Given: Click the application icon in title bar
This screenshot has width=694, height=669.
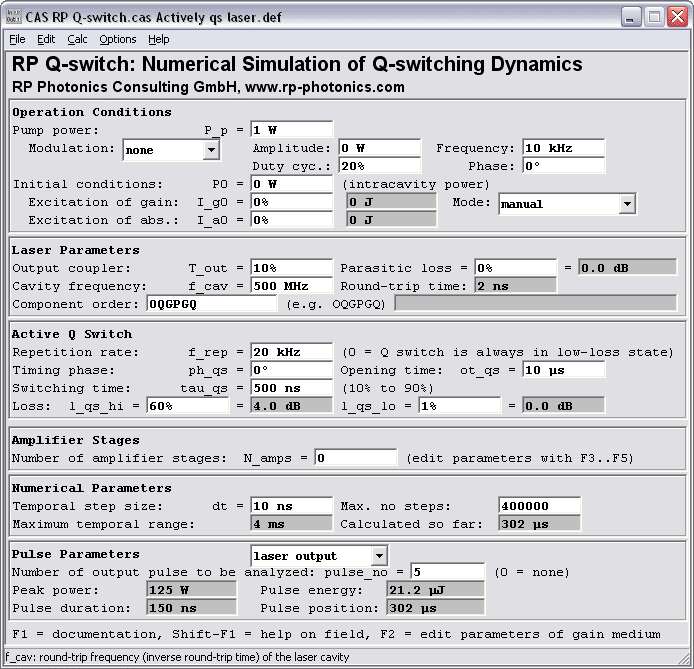Looking at the screenshot, I should tap(14, 17).
